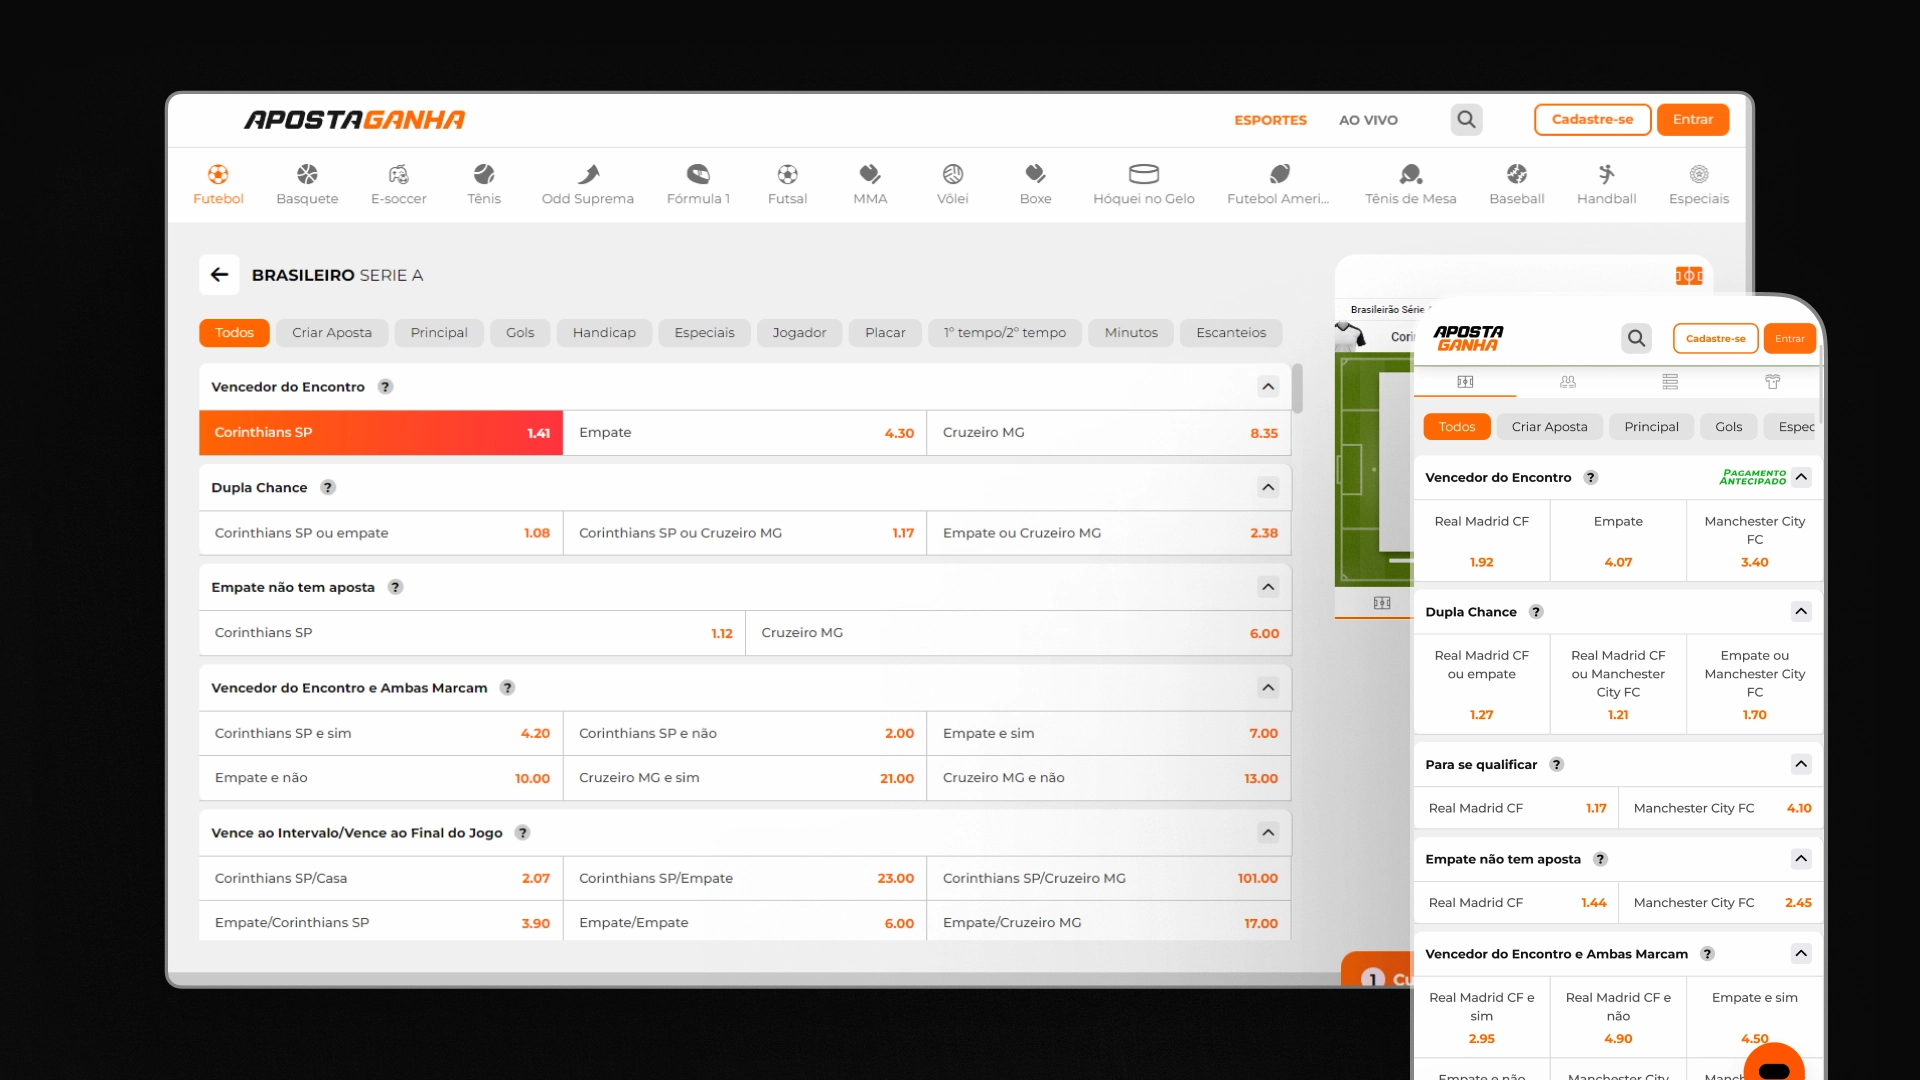Click the markets list scrollbar
This screenshot has width=1920, height=1080.
1297,389
